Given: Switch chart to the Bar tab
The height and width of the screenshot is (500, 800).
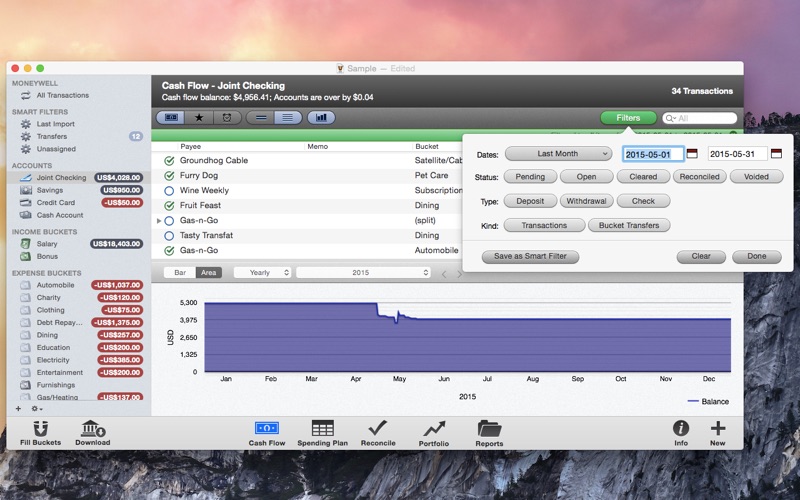Looking at the screenshot, I should [x=180, y=272].
